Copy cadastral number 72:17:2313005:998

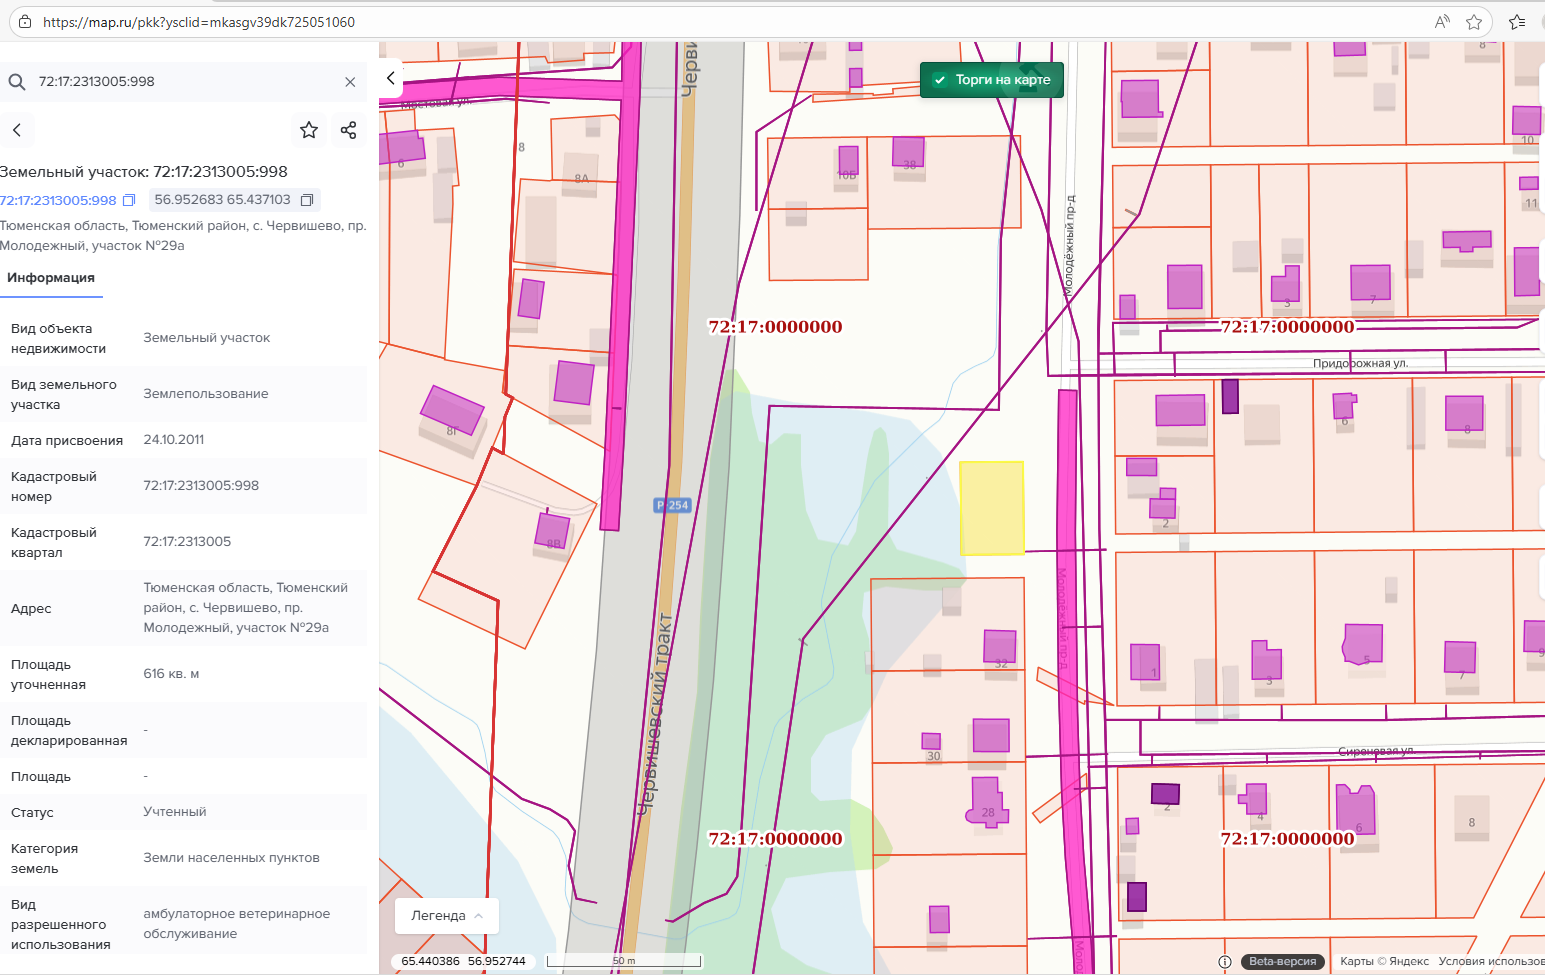coord(129,200)
